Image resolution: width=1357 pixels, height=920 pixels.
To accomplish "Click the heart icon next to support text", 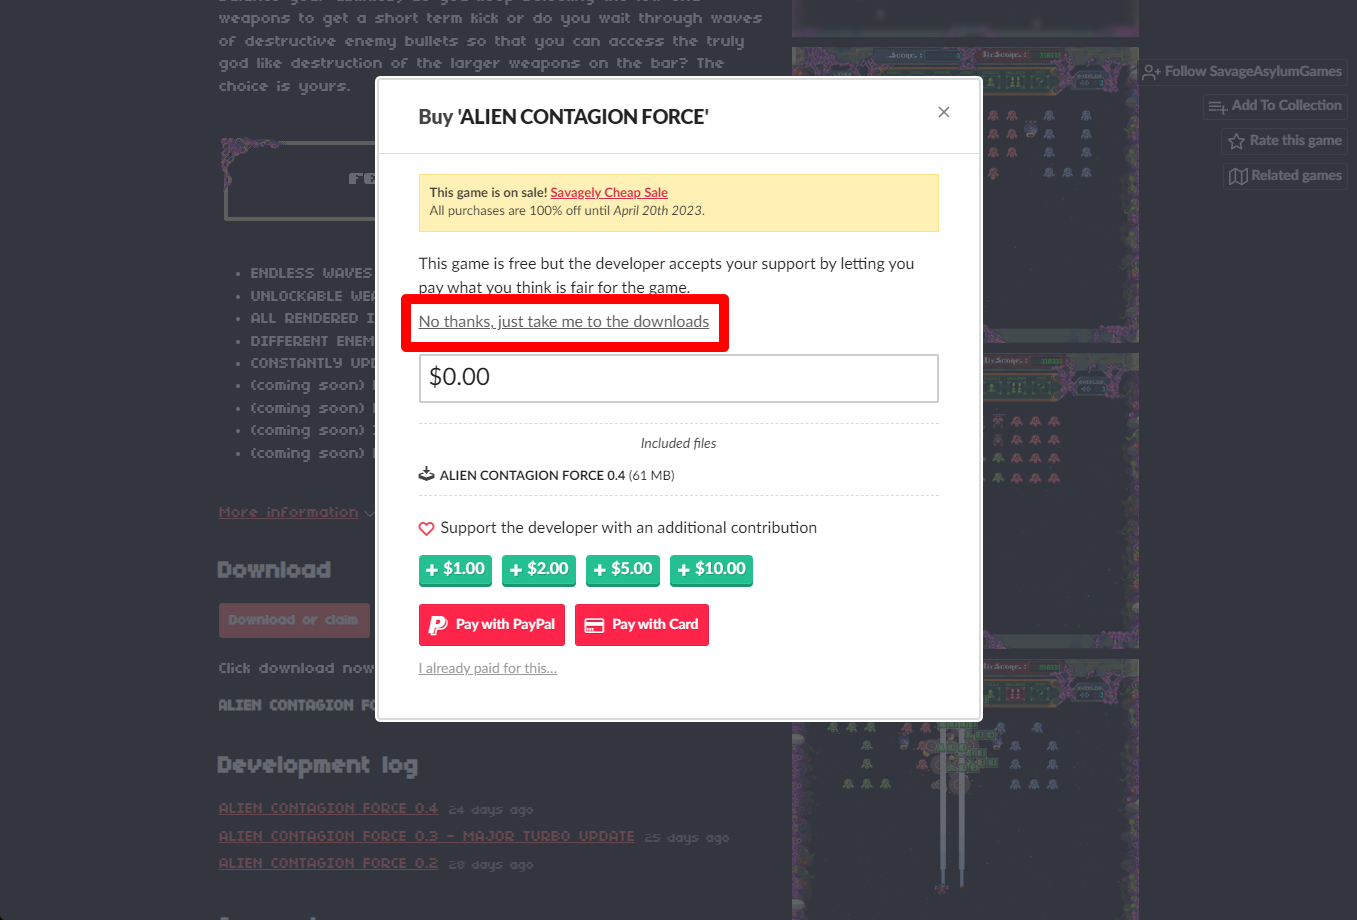I will pos(426,528).
